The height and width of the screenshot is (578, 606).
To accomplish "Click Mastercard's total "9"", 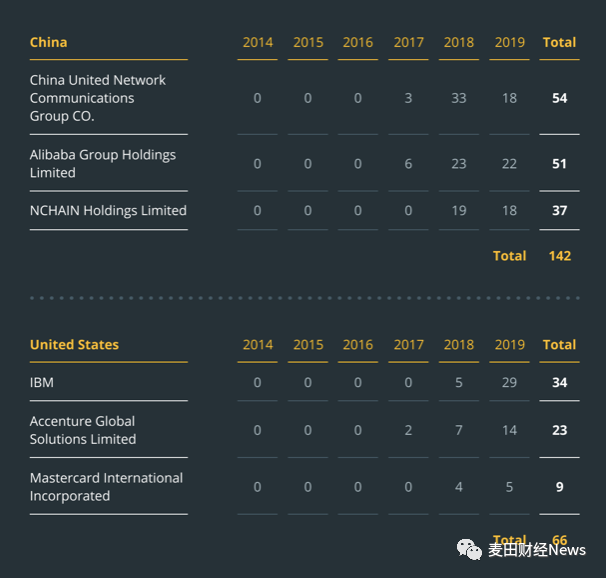I will point(559,487).
